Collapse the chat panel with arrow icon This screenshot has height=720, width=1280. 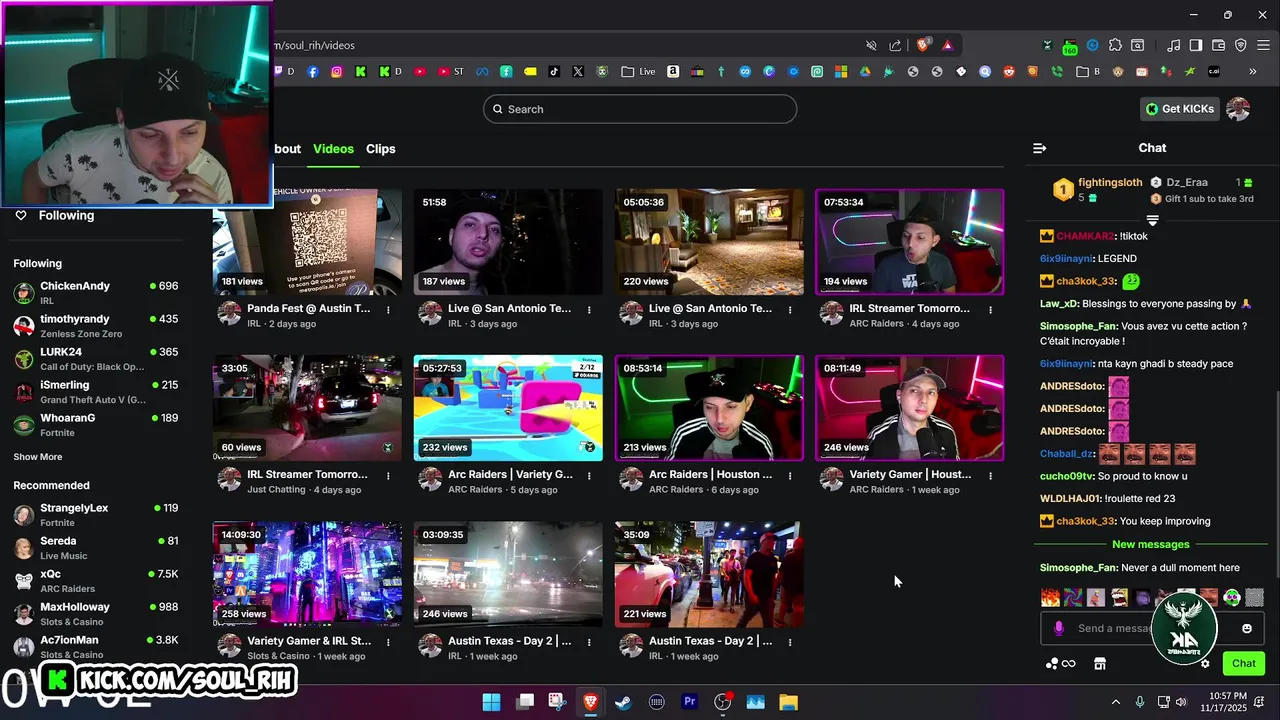coord(1040,148)
